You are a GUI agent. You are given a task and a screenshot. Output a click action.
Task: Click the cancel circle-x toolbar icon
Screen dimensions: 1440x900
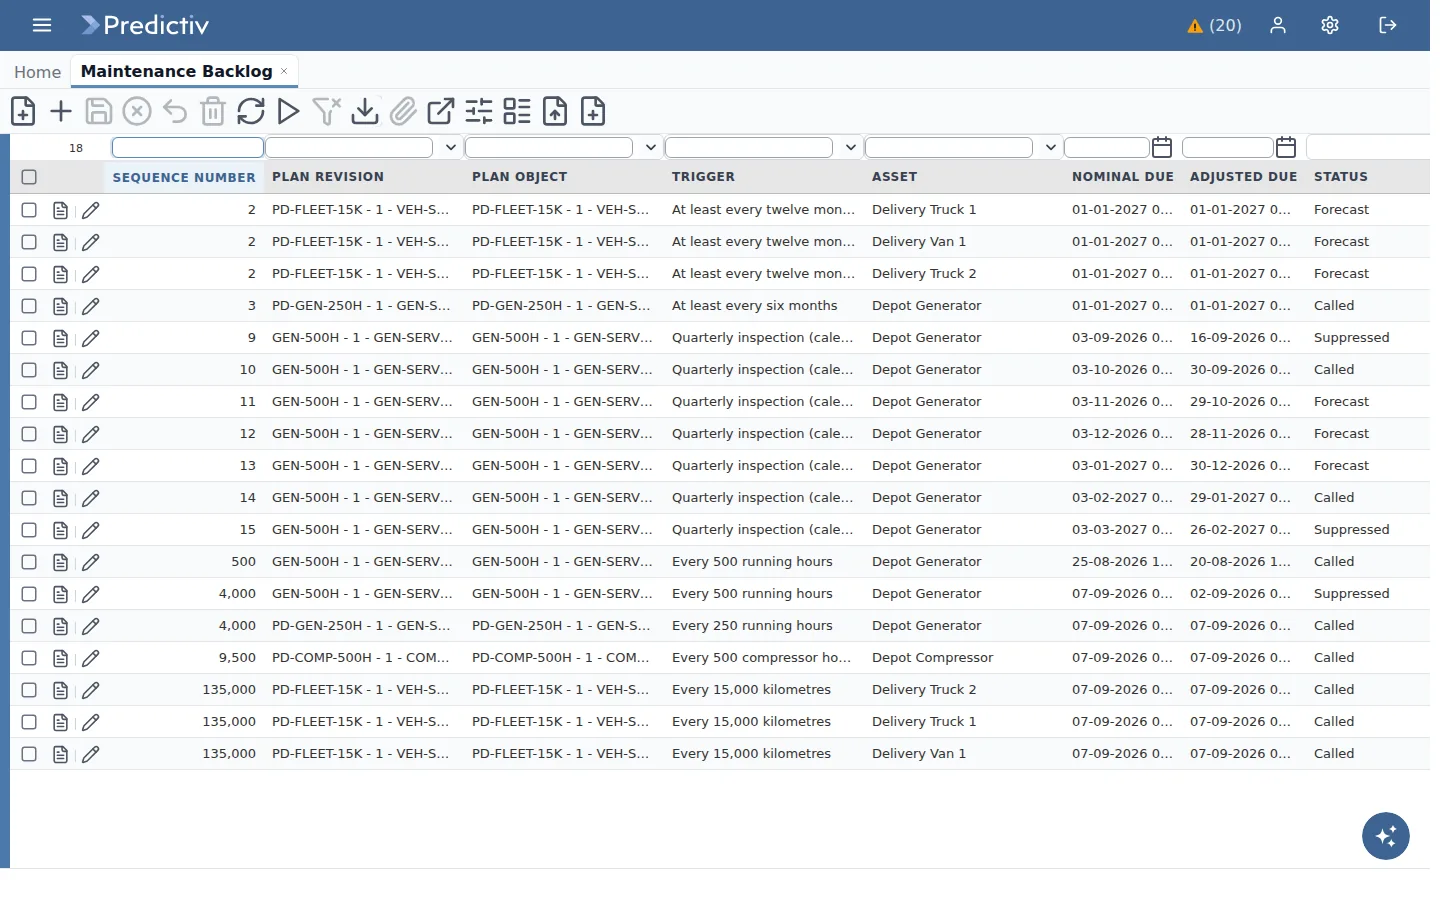pos(137,111)
